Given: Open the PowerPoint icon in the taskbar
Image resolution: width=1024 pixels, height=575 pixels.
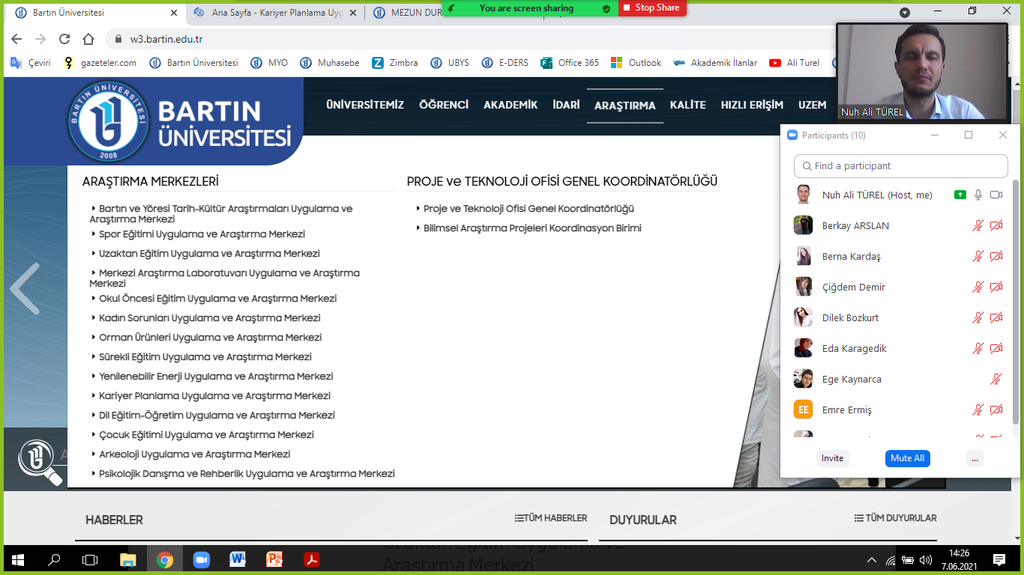Looking at the screenshot, I should (274, 560).
